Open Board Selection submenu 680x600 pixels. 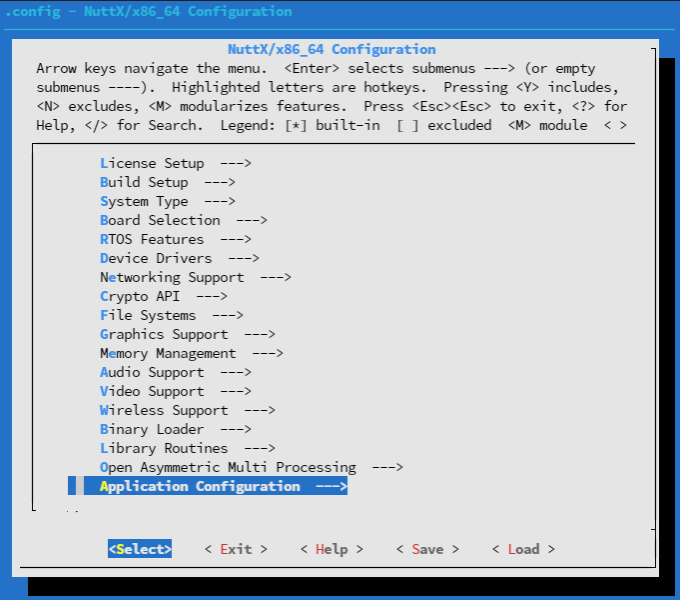pyautogui.click(x=183, y=220)
